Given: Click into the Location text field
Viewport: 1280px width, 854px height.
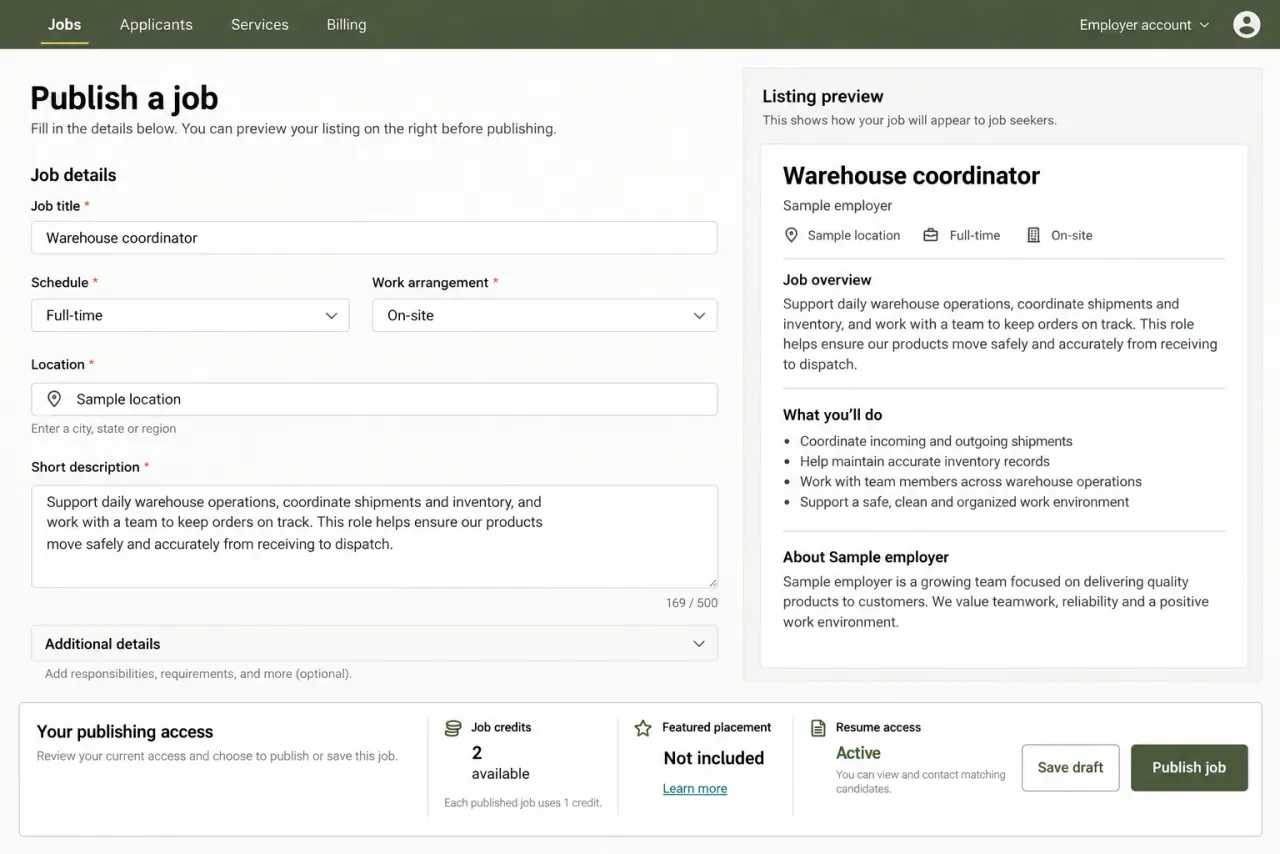Looking at the screenshot, I should pos(375,399).
